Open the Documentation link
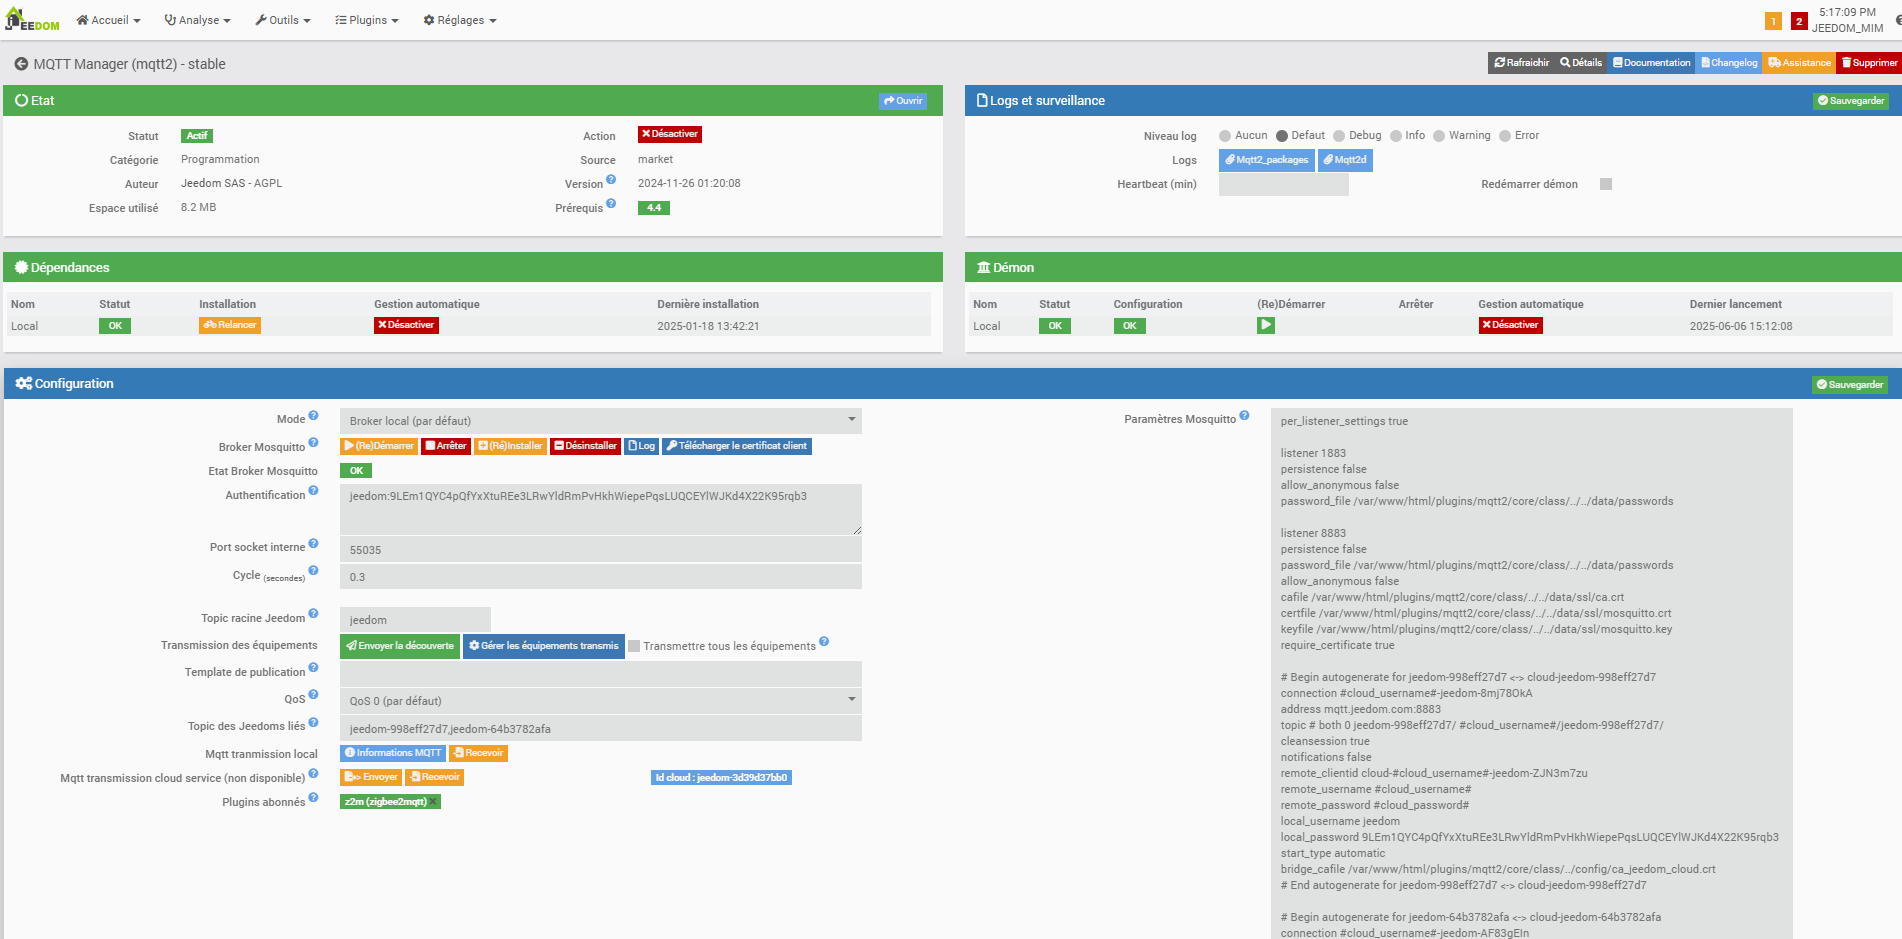 point(1651,63)
